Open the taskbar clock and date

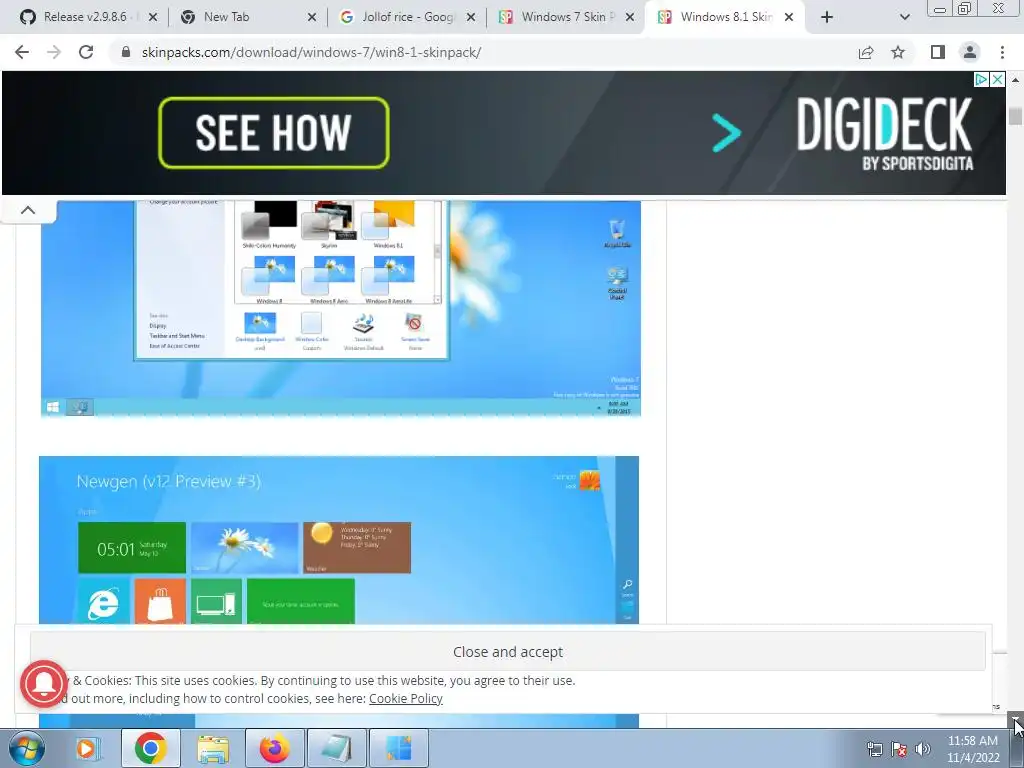973,749
